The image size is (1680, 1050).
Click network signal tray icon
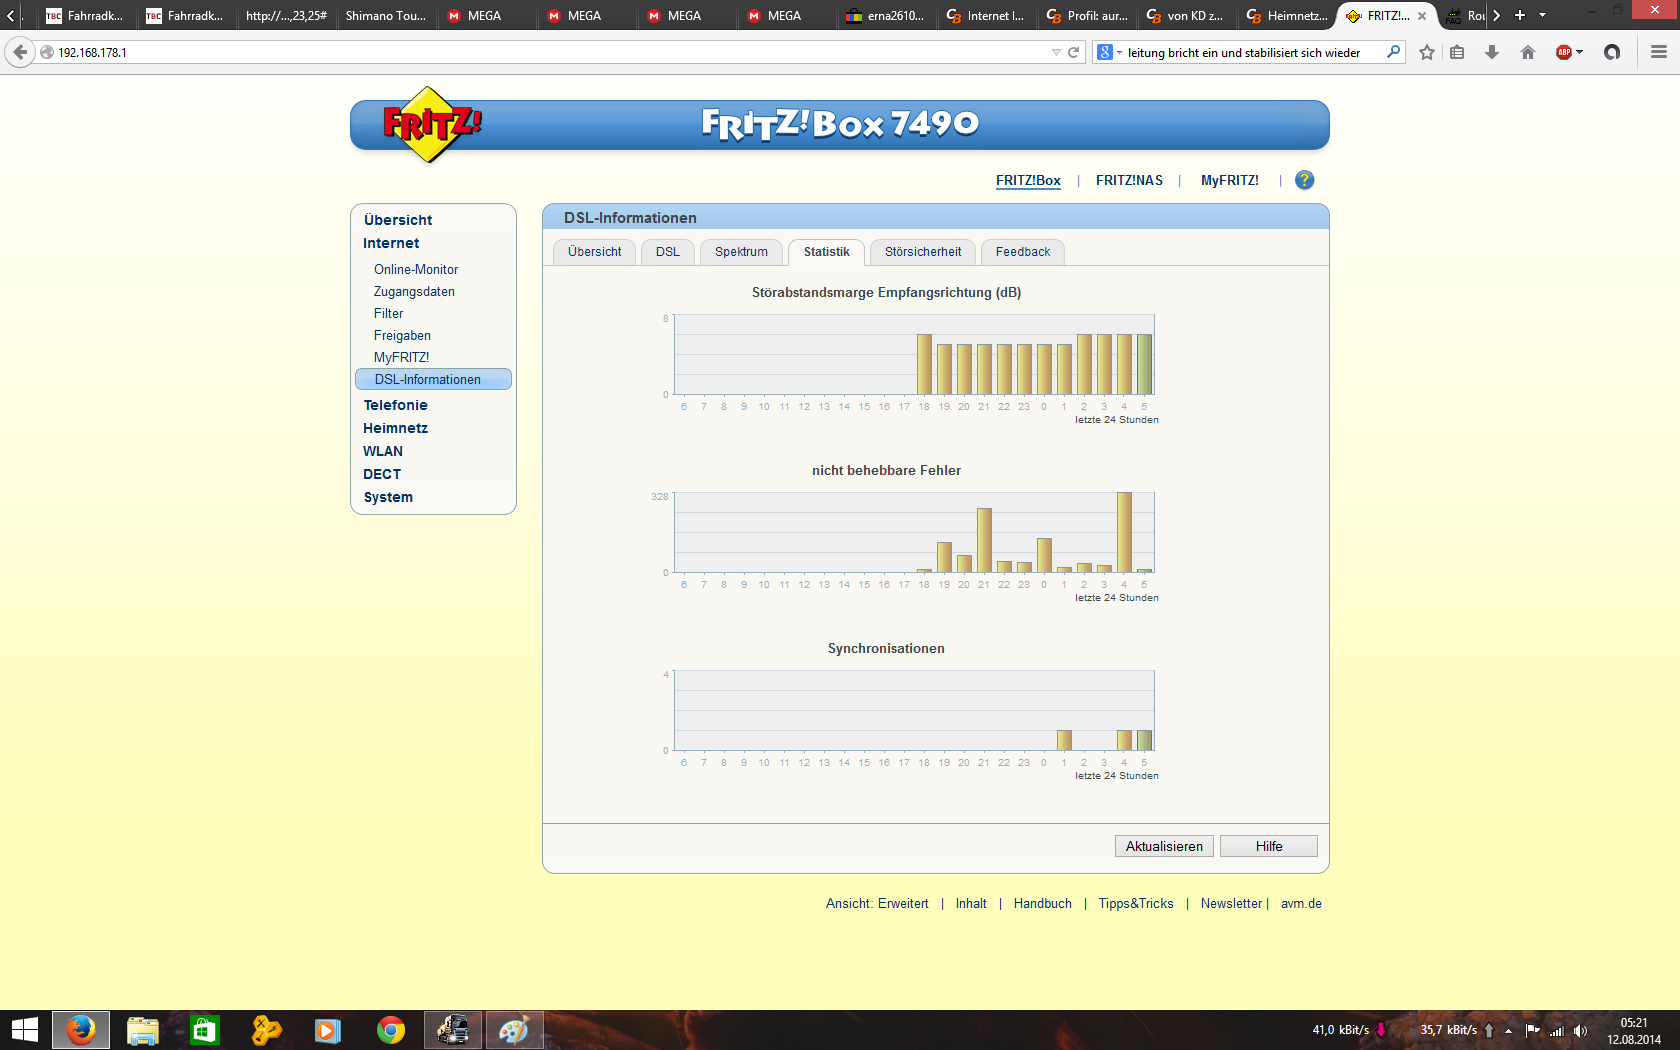(1556, 1030)
